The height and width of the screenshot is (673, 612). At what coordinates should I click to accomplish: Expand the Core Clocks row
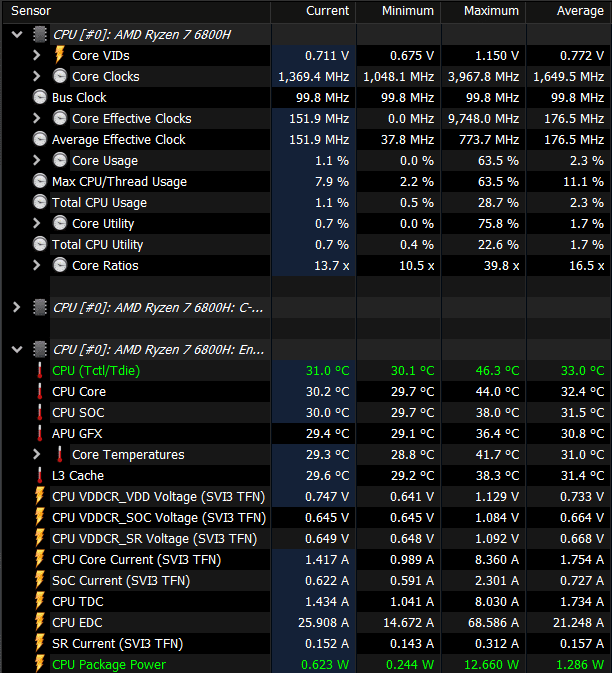[x=37, y=76]
